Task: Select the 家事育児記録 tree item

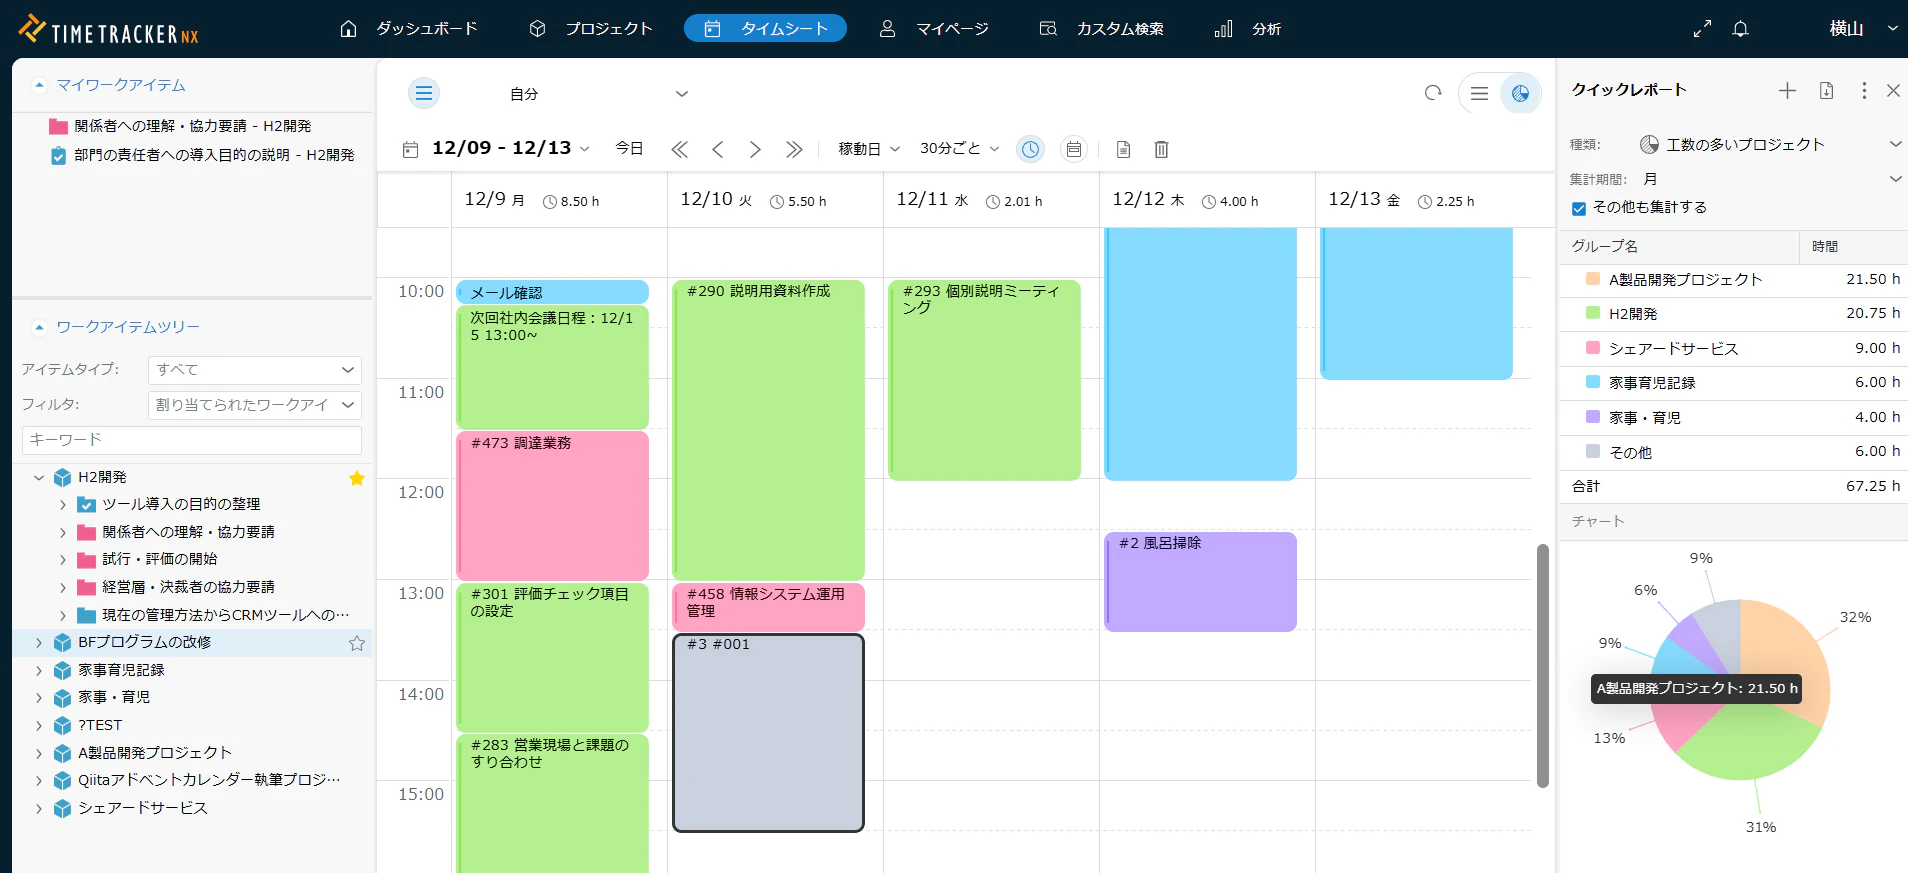Action: click(121, 670)
